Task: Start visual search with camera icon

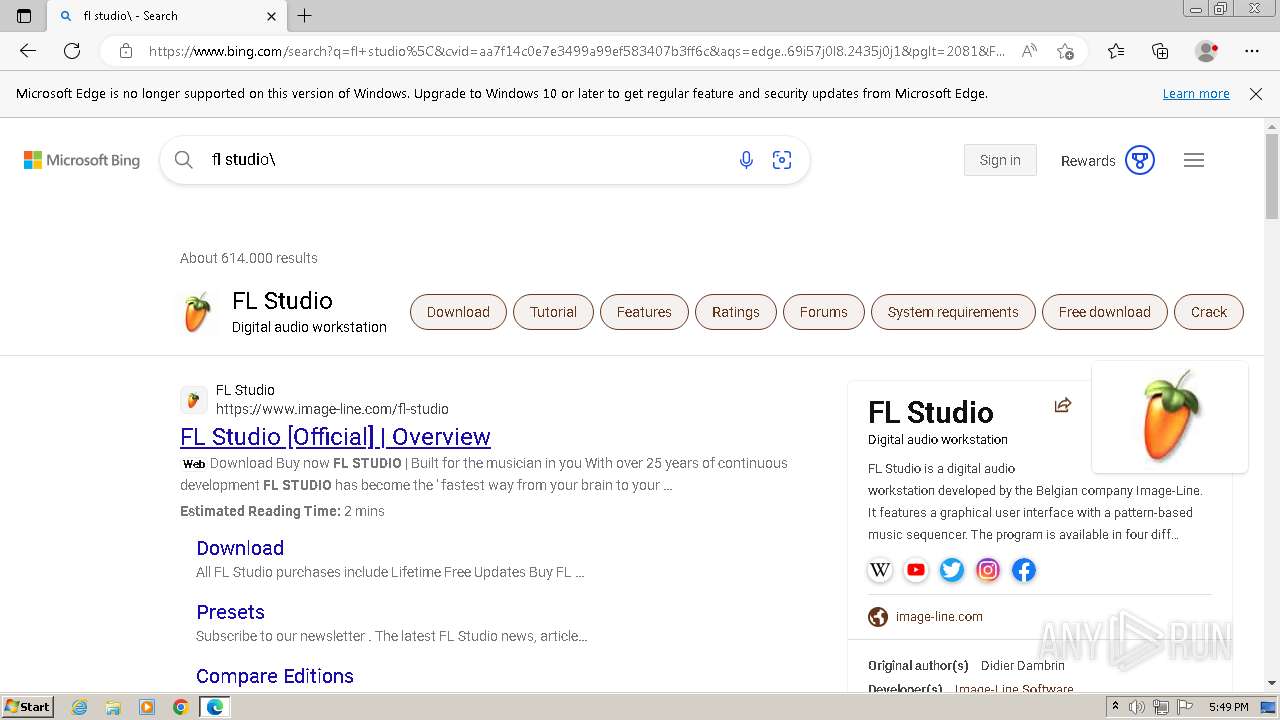Action: (782, 160)
